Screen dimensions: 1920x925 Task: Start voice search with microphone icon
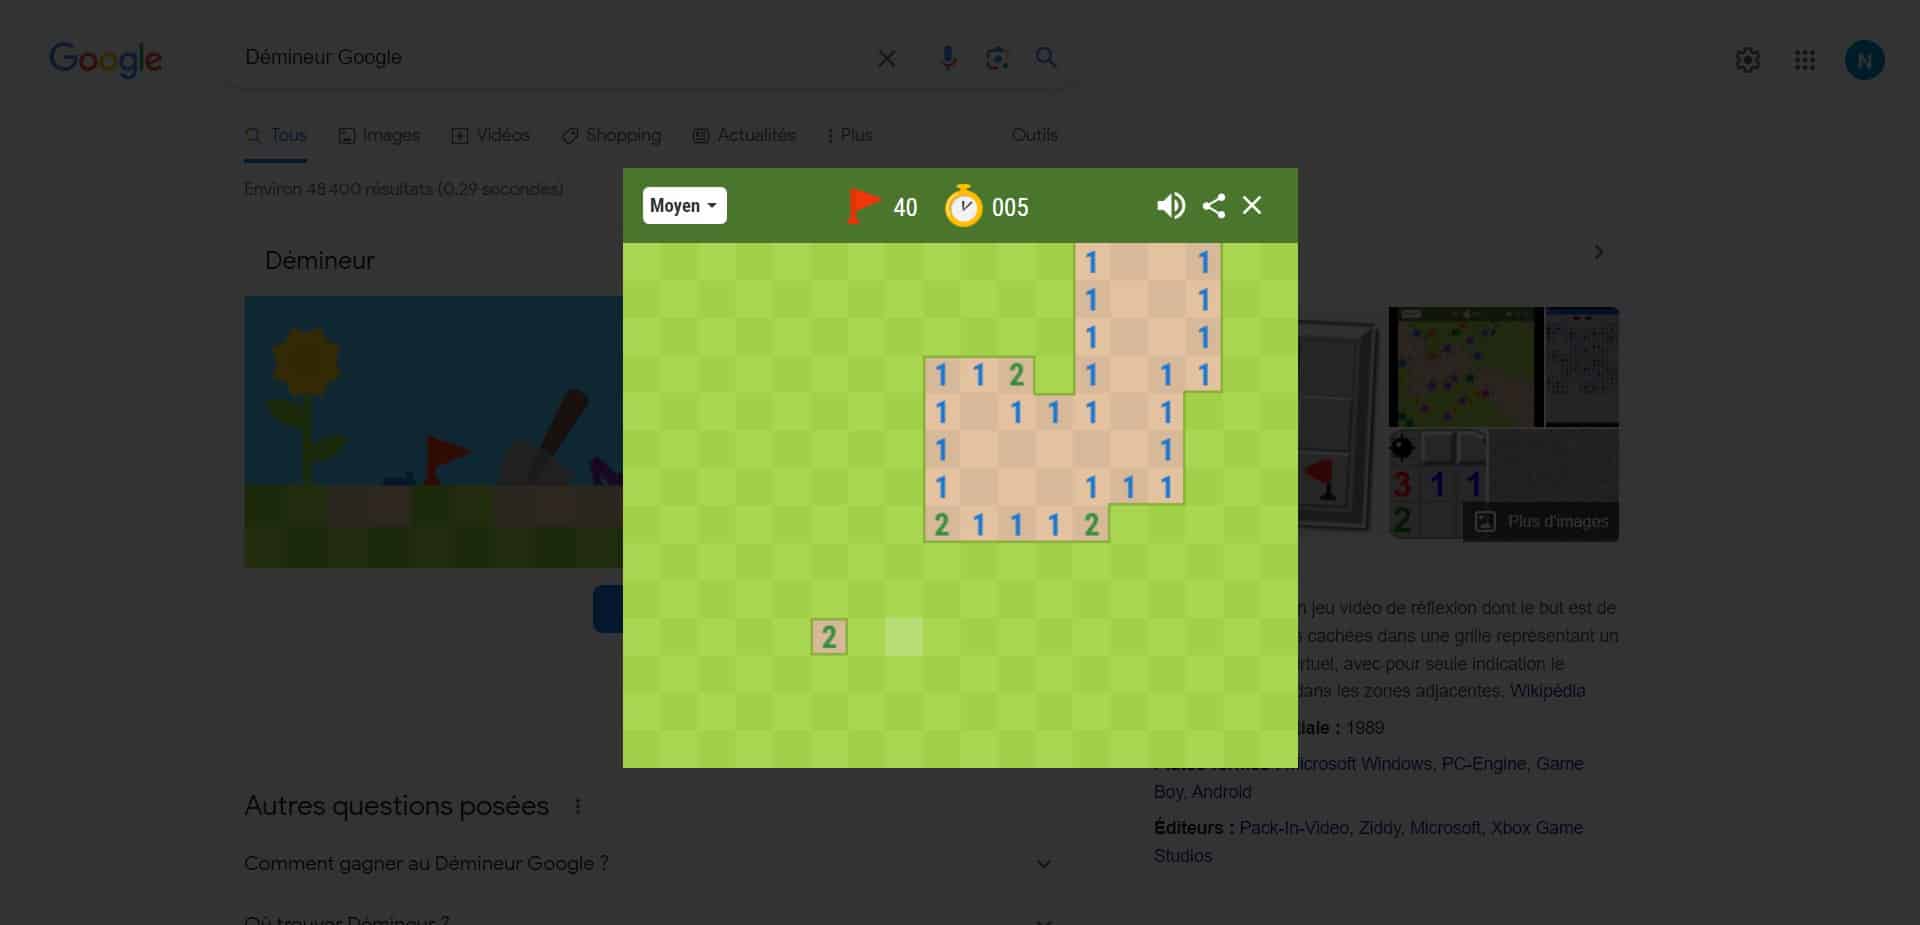click(x=948, y=58)
